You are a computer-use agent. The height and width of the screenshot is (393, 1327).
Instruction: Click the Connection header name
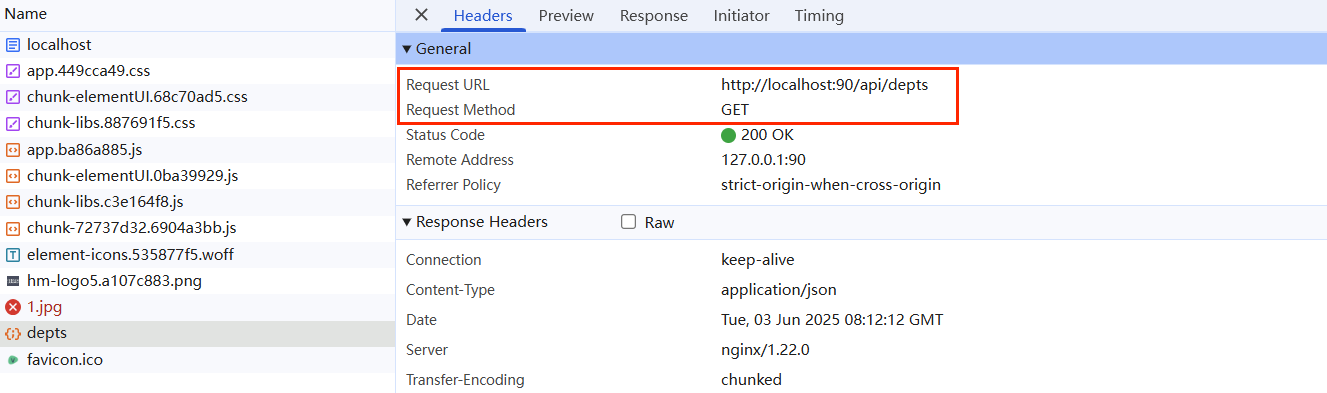pyautogui.click(x=444, y=260)
